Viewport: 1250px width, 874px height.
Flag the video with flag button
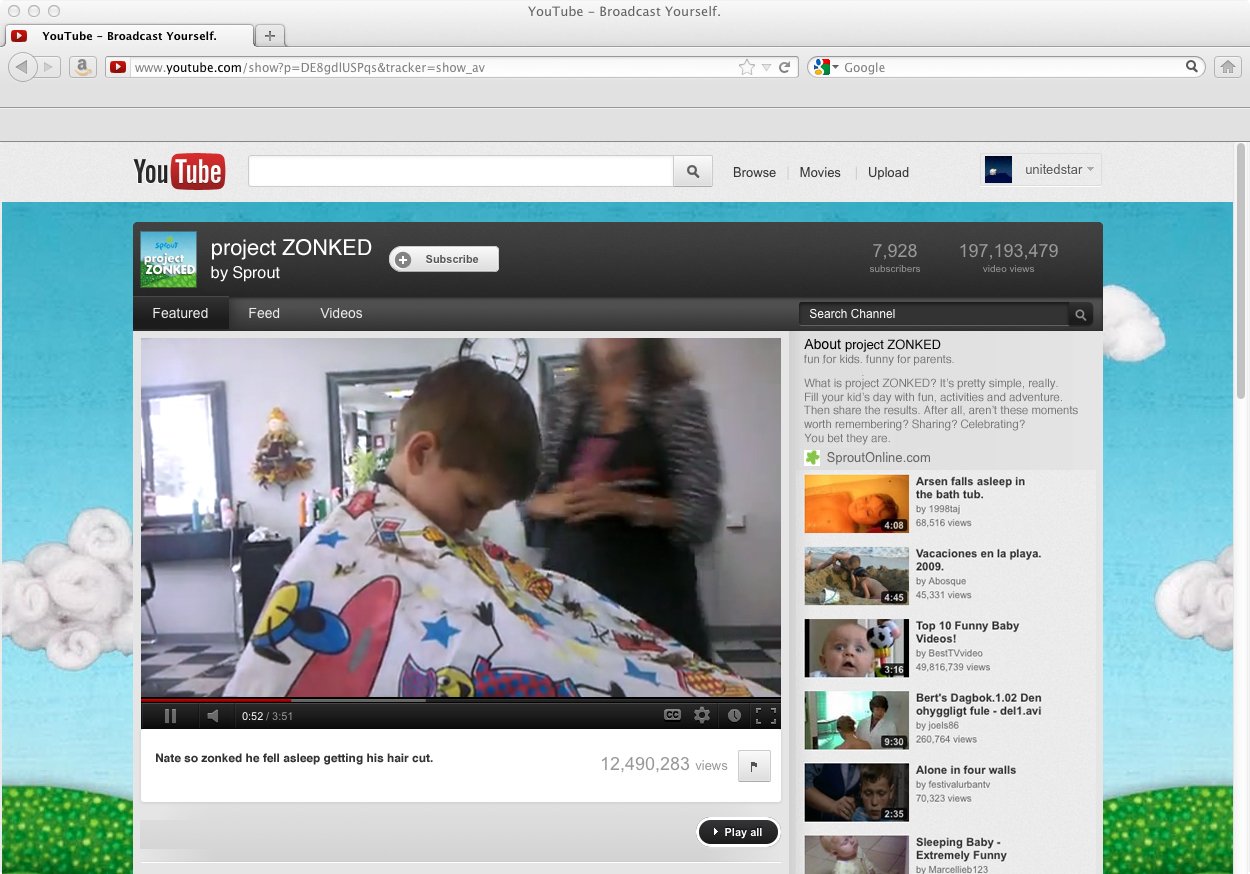click(754, 766)
